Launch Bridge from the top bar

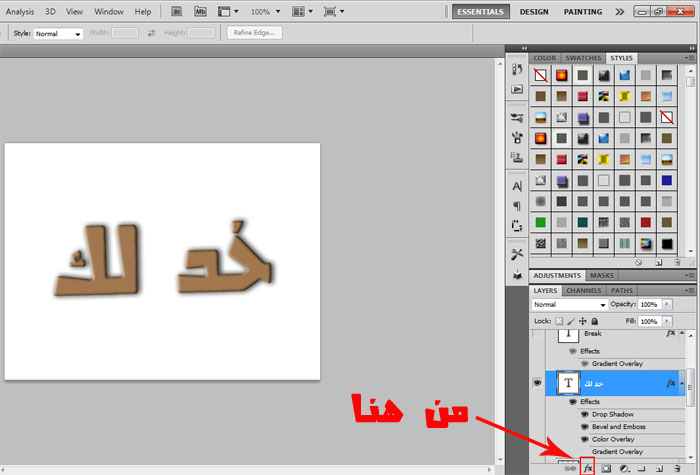pos(176,12)
